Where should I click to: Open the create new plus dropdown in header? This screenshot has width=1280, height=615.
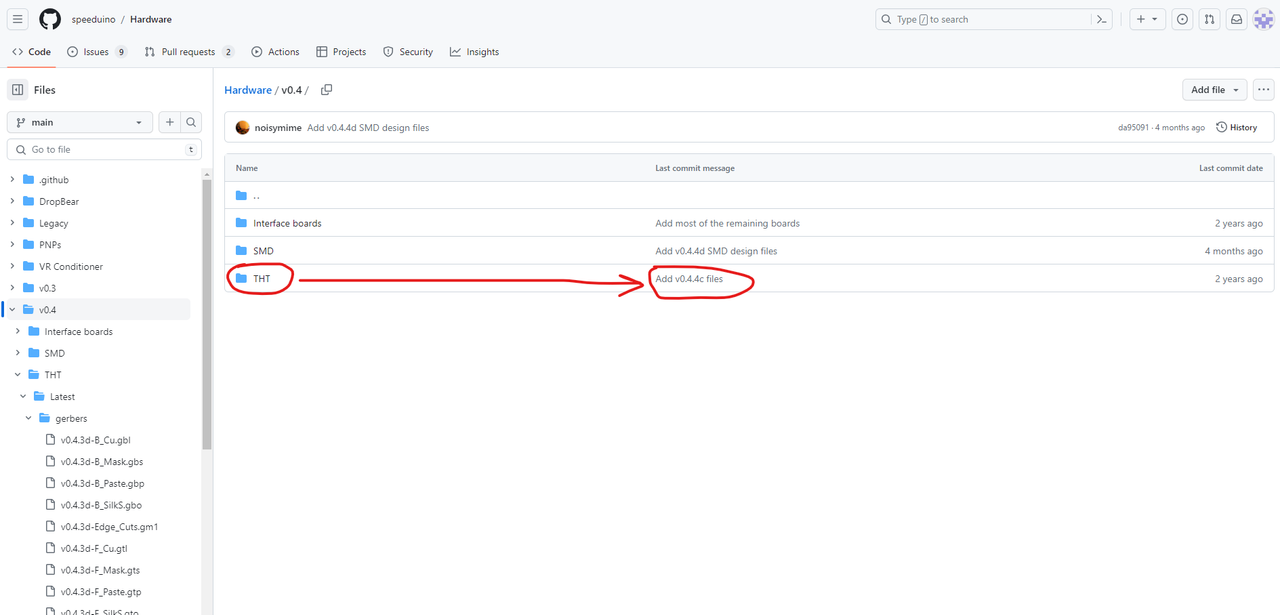pyautogui.click(x=1146, y=19)
